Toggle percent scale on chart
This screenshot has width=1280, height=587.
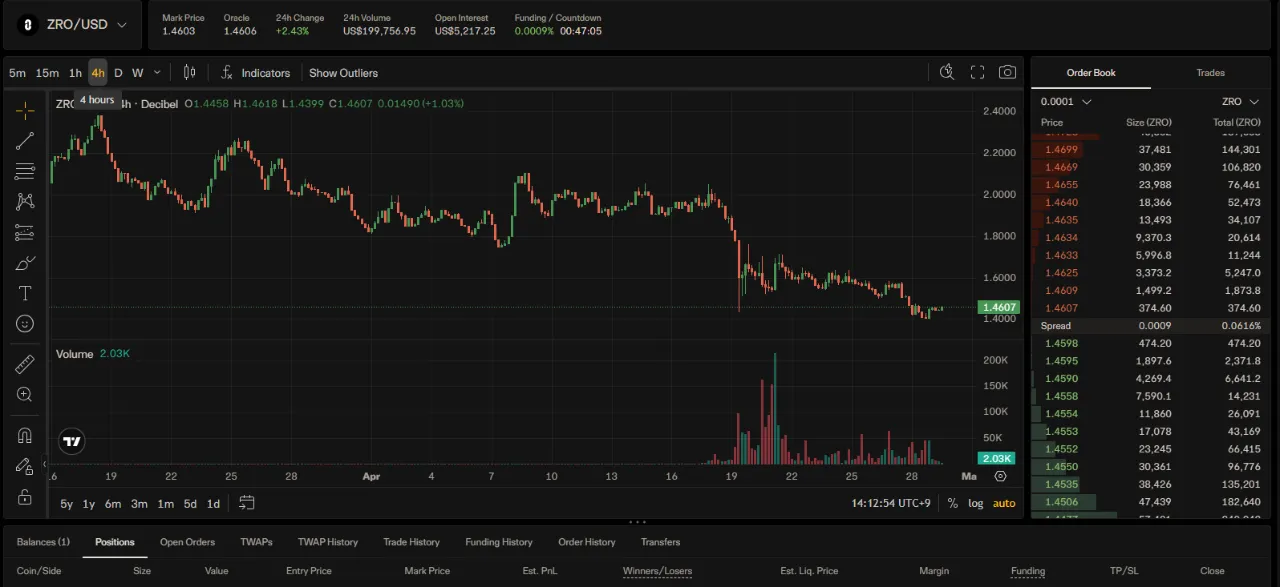point(952,504)
